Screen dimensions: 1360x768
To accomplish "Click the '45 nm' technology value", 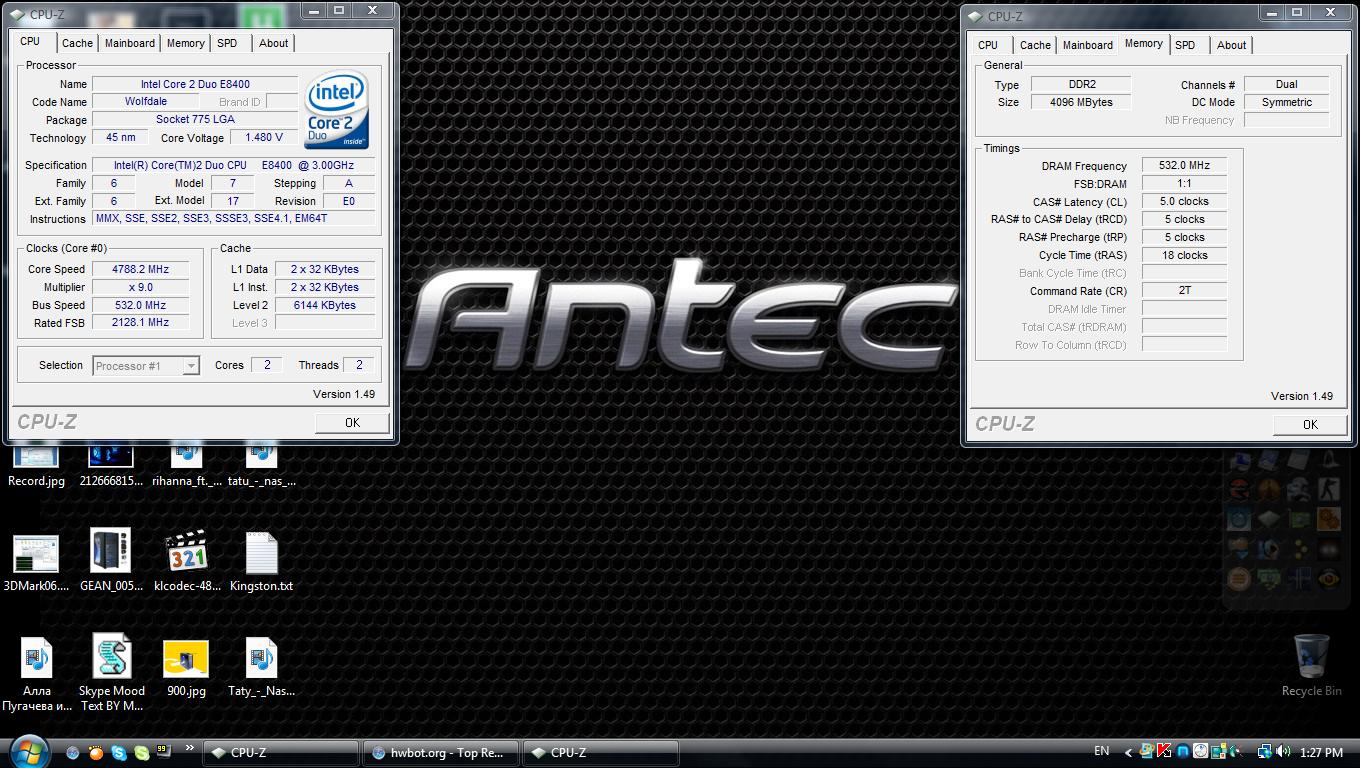I will (x=120, y=138).
